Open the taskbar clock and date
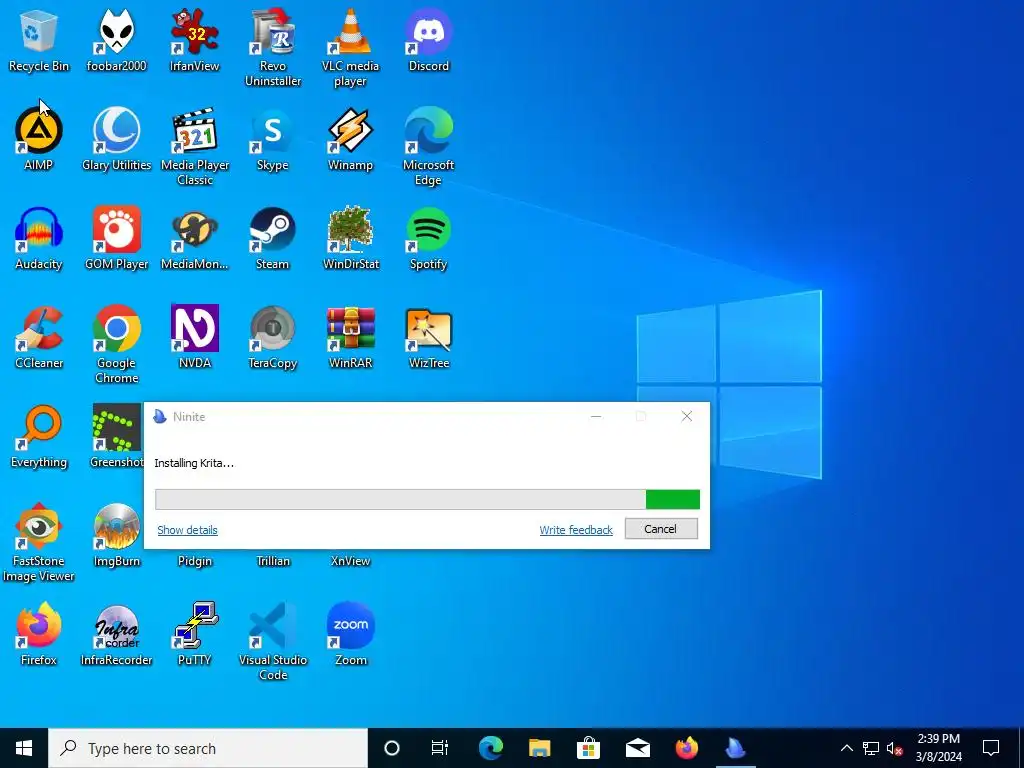 [x=938, y=748]
